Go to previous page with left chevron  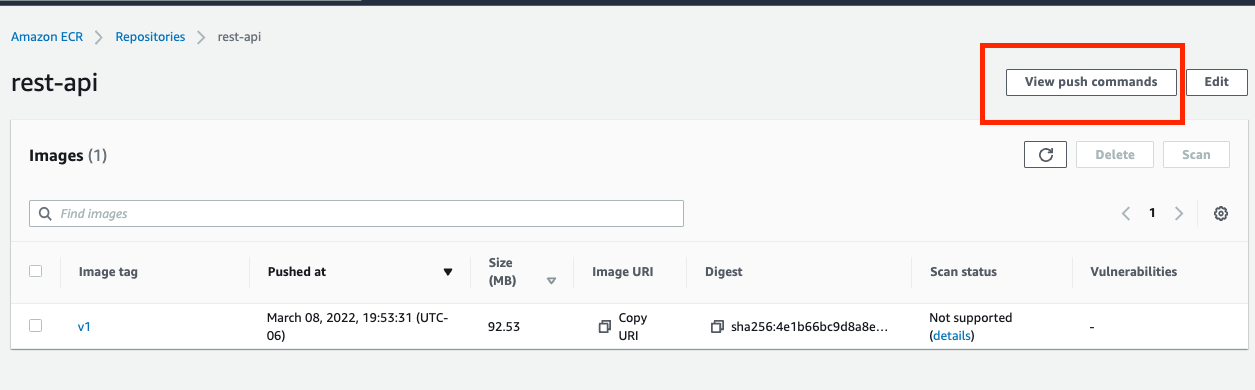point(1126,213)
